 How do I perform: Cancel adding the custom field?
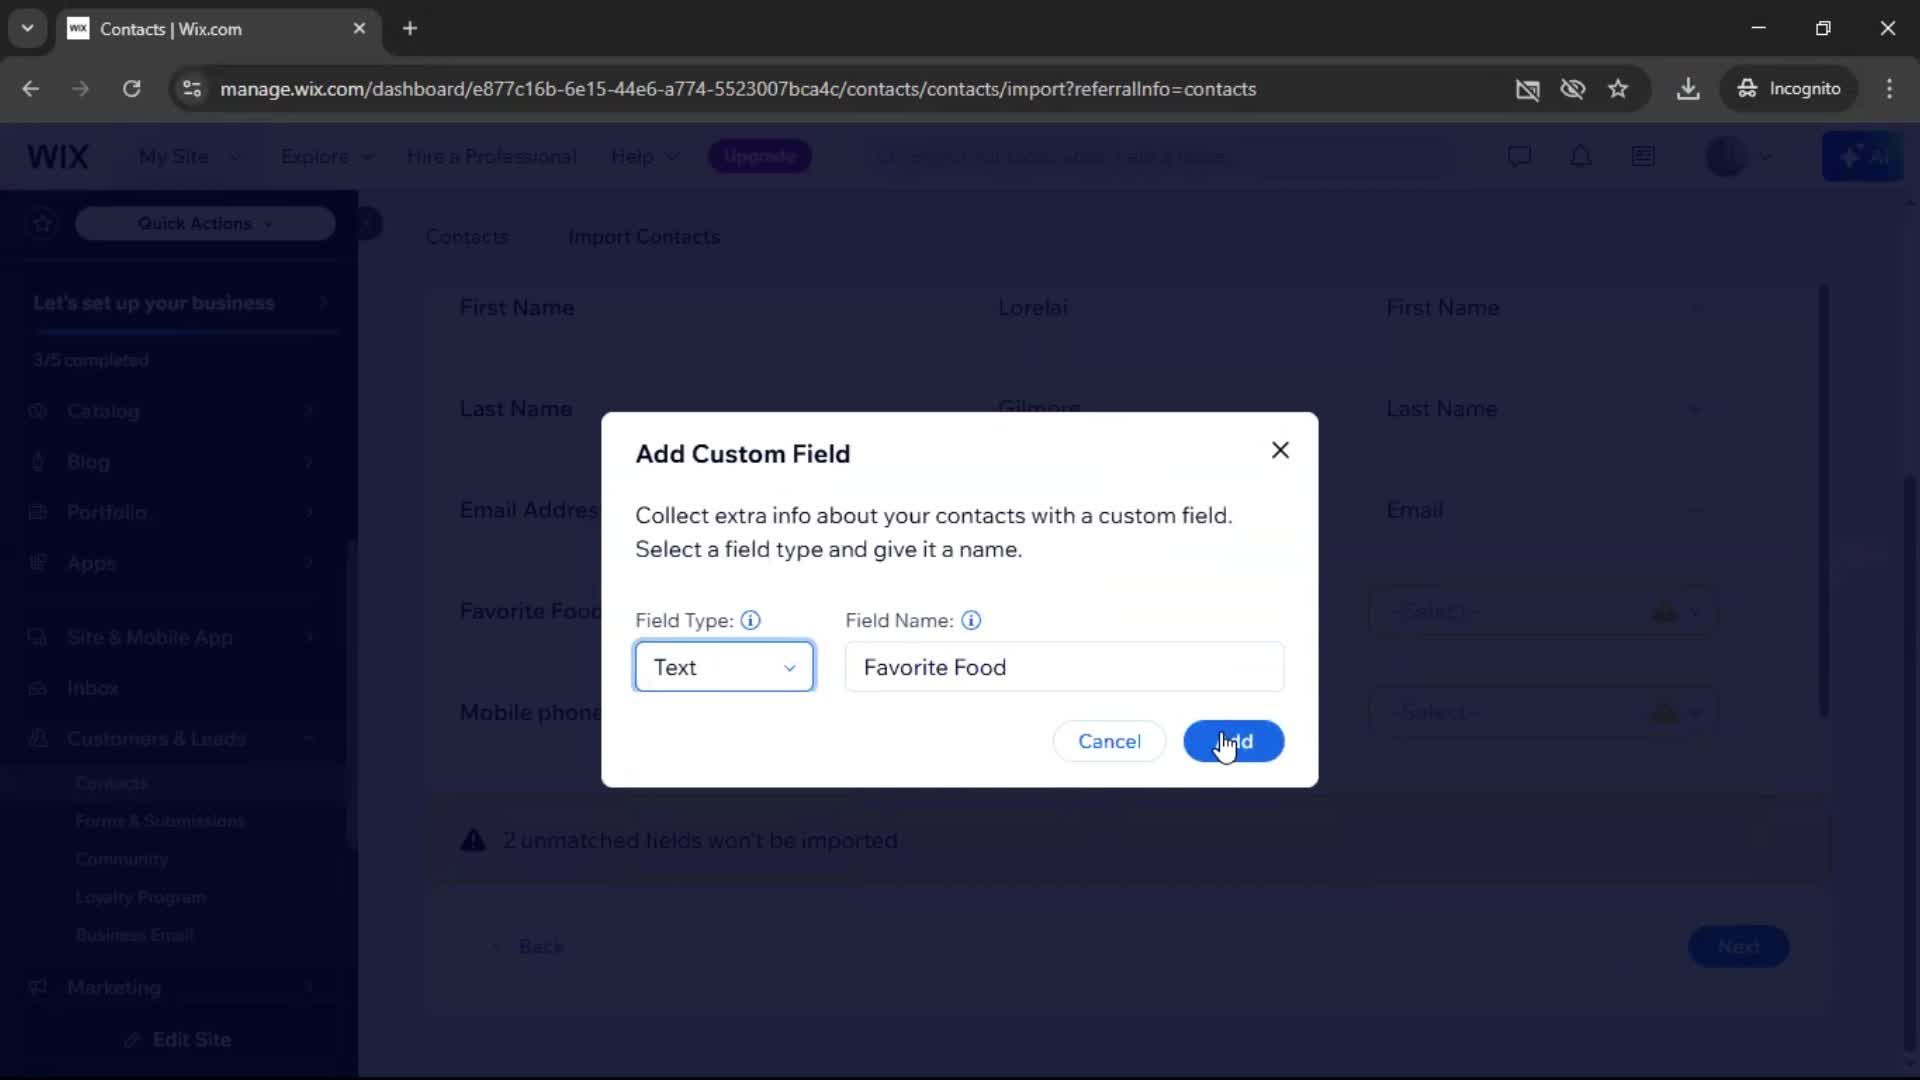(x=1109, y=741)
